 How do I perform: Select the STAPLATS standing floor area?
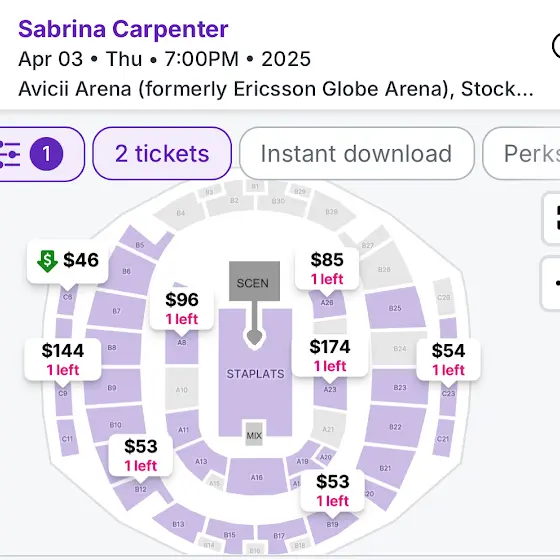[x=255, y=374]
